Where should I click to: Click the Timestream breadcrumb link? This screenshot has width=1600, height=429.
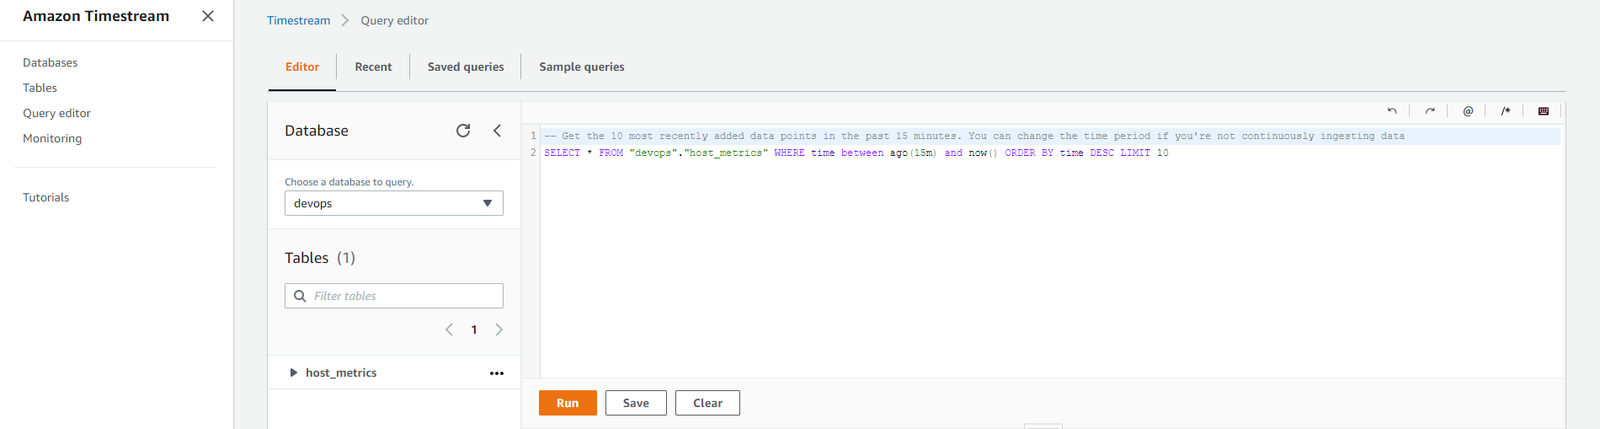[x=298, y=20]
